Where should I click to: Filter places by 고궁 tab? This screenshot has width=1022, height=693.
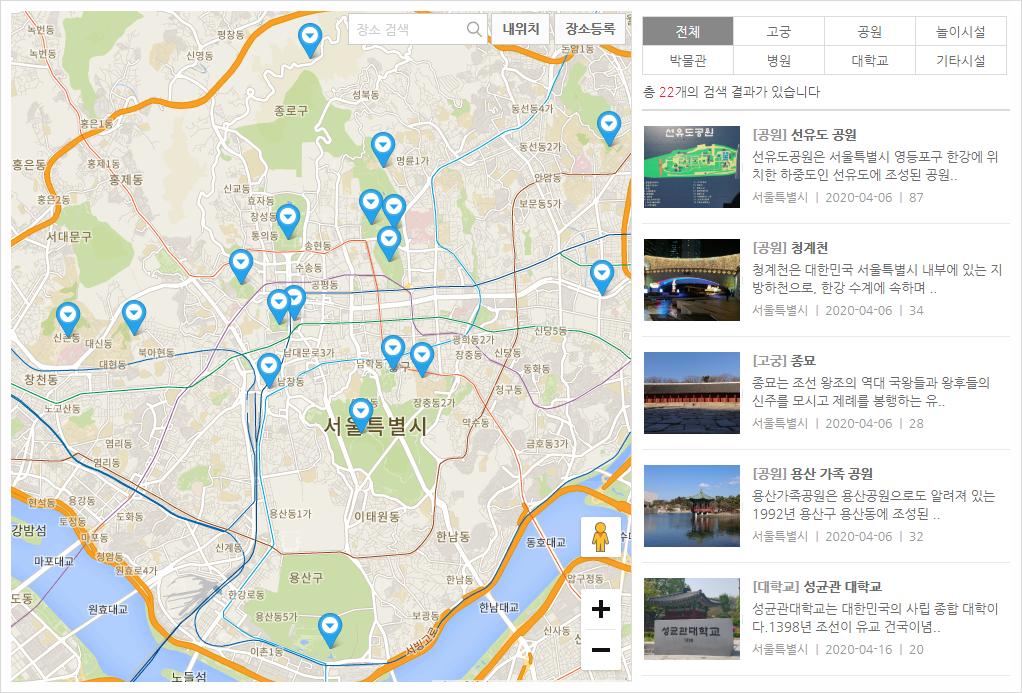[x=779, y=31]
